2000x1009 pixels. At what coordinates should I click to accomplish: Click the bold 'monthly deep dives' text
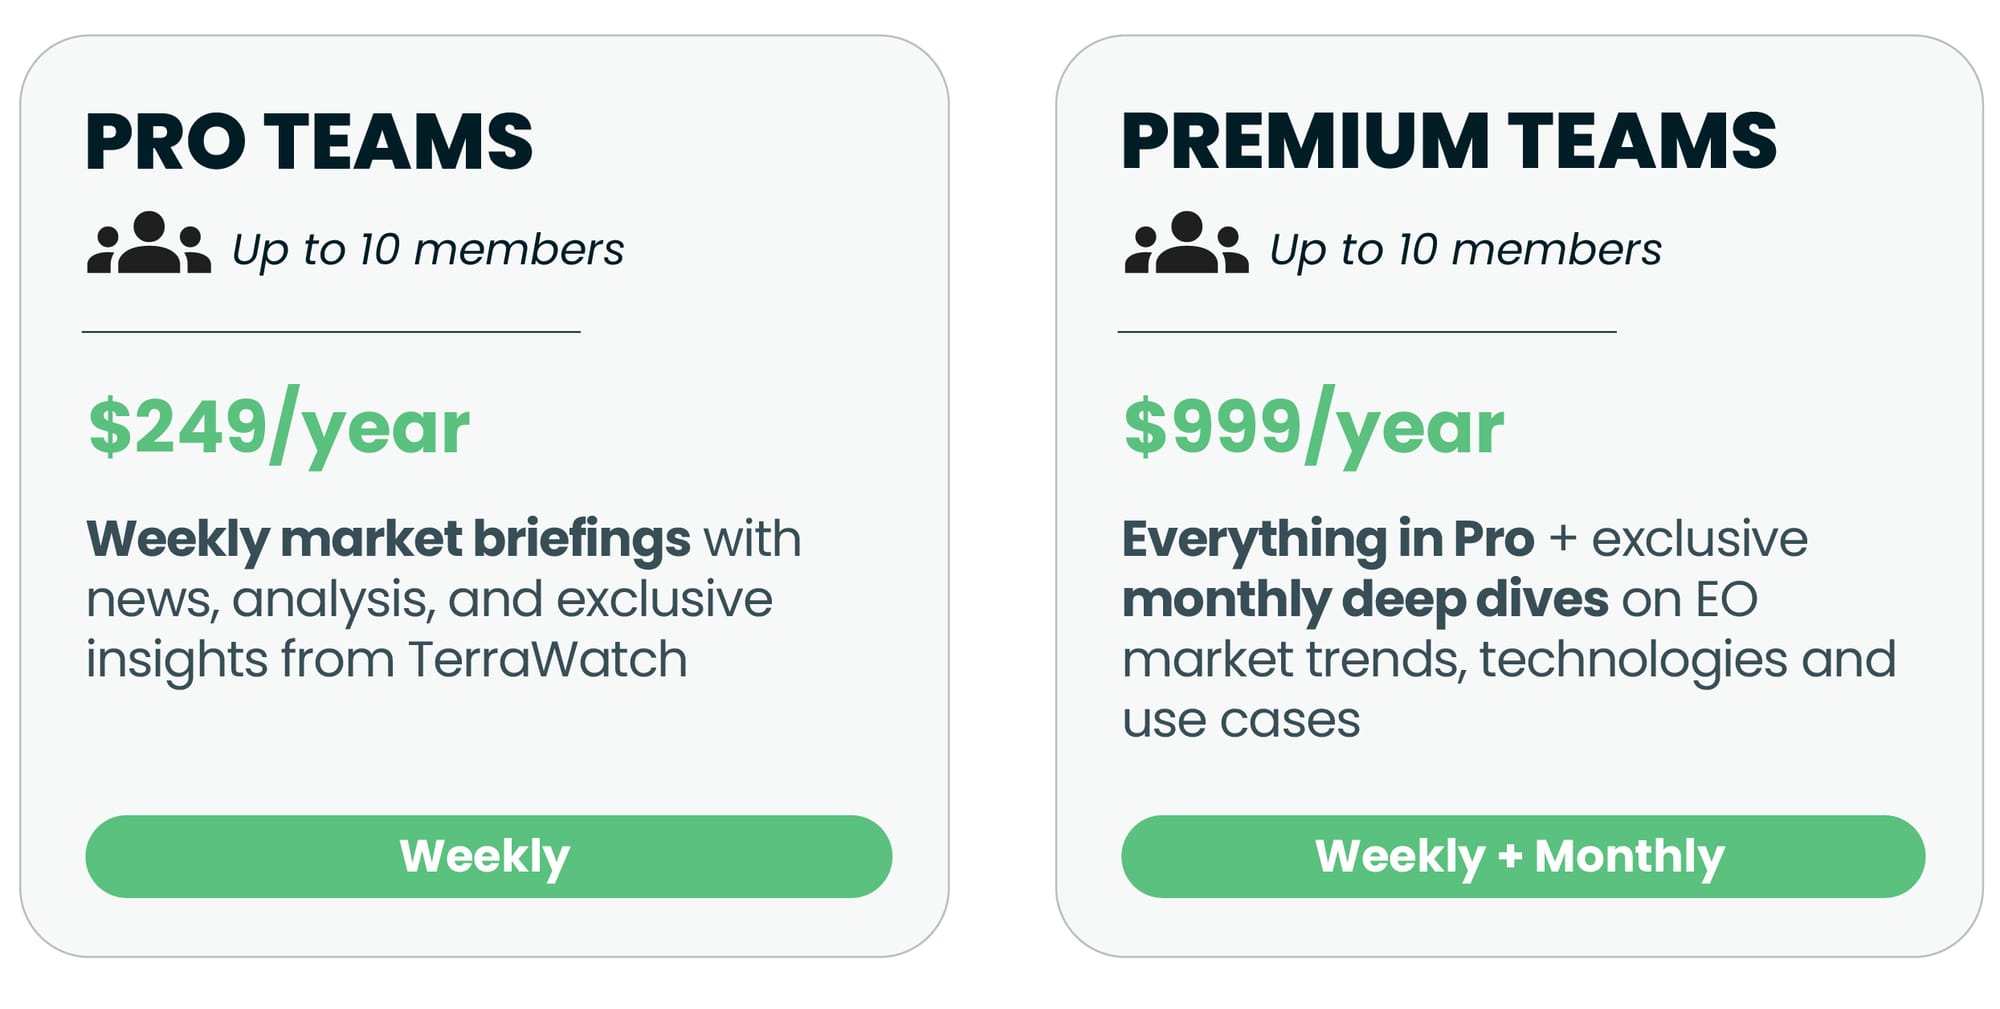click(1365, 601)
